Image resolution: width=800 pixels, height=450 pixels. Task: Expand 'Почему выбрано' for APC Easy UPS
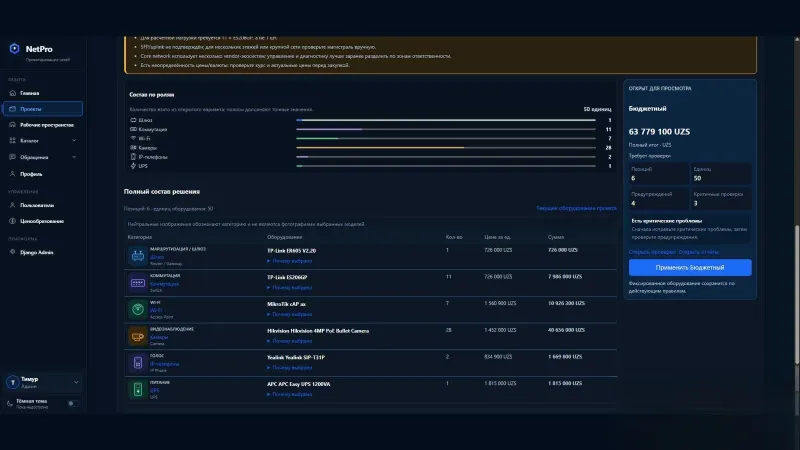tap(289, 394)
